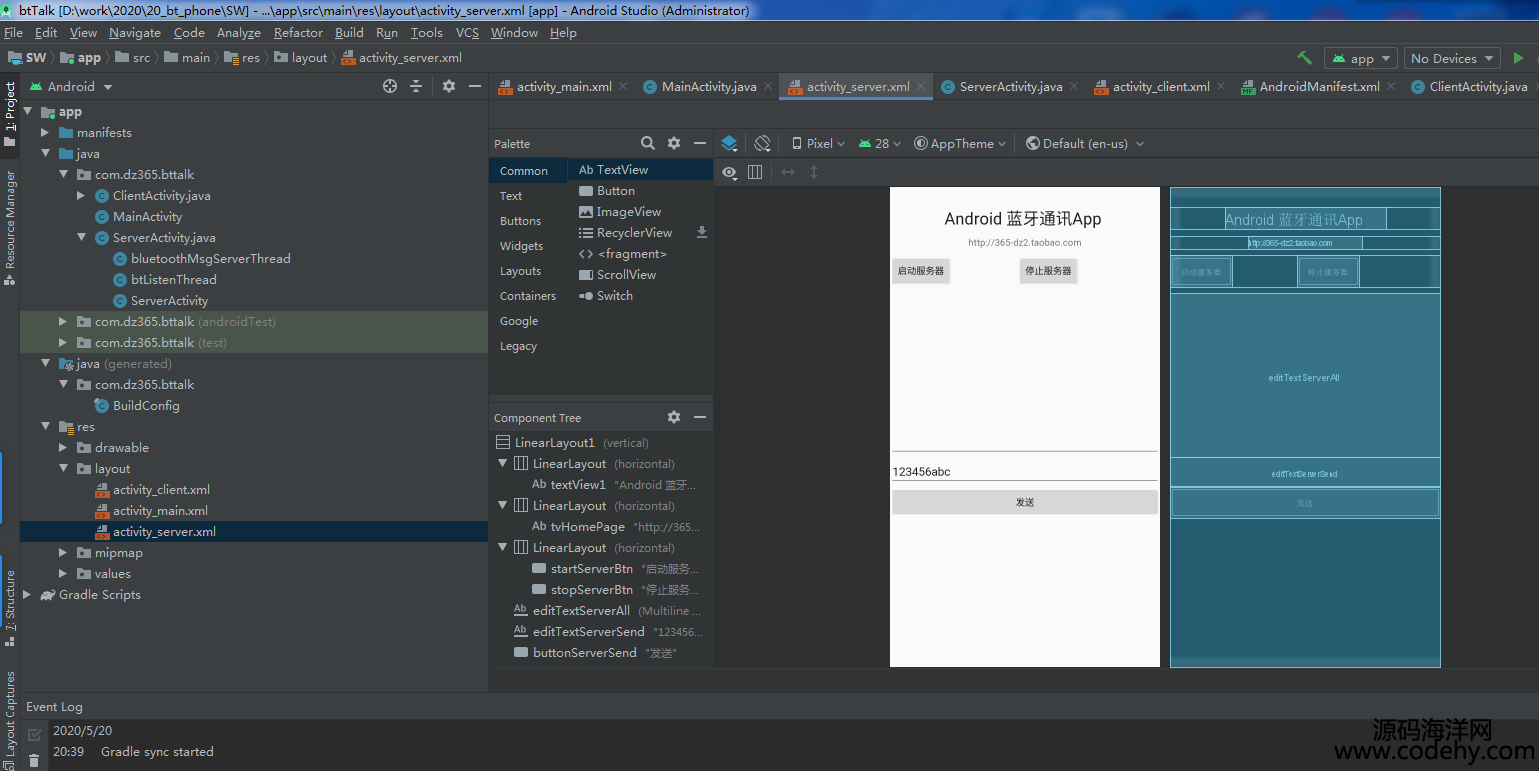
Task: Open the Structure side tab
Action: 10,608
